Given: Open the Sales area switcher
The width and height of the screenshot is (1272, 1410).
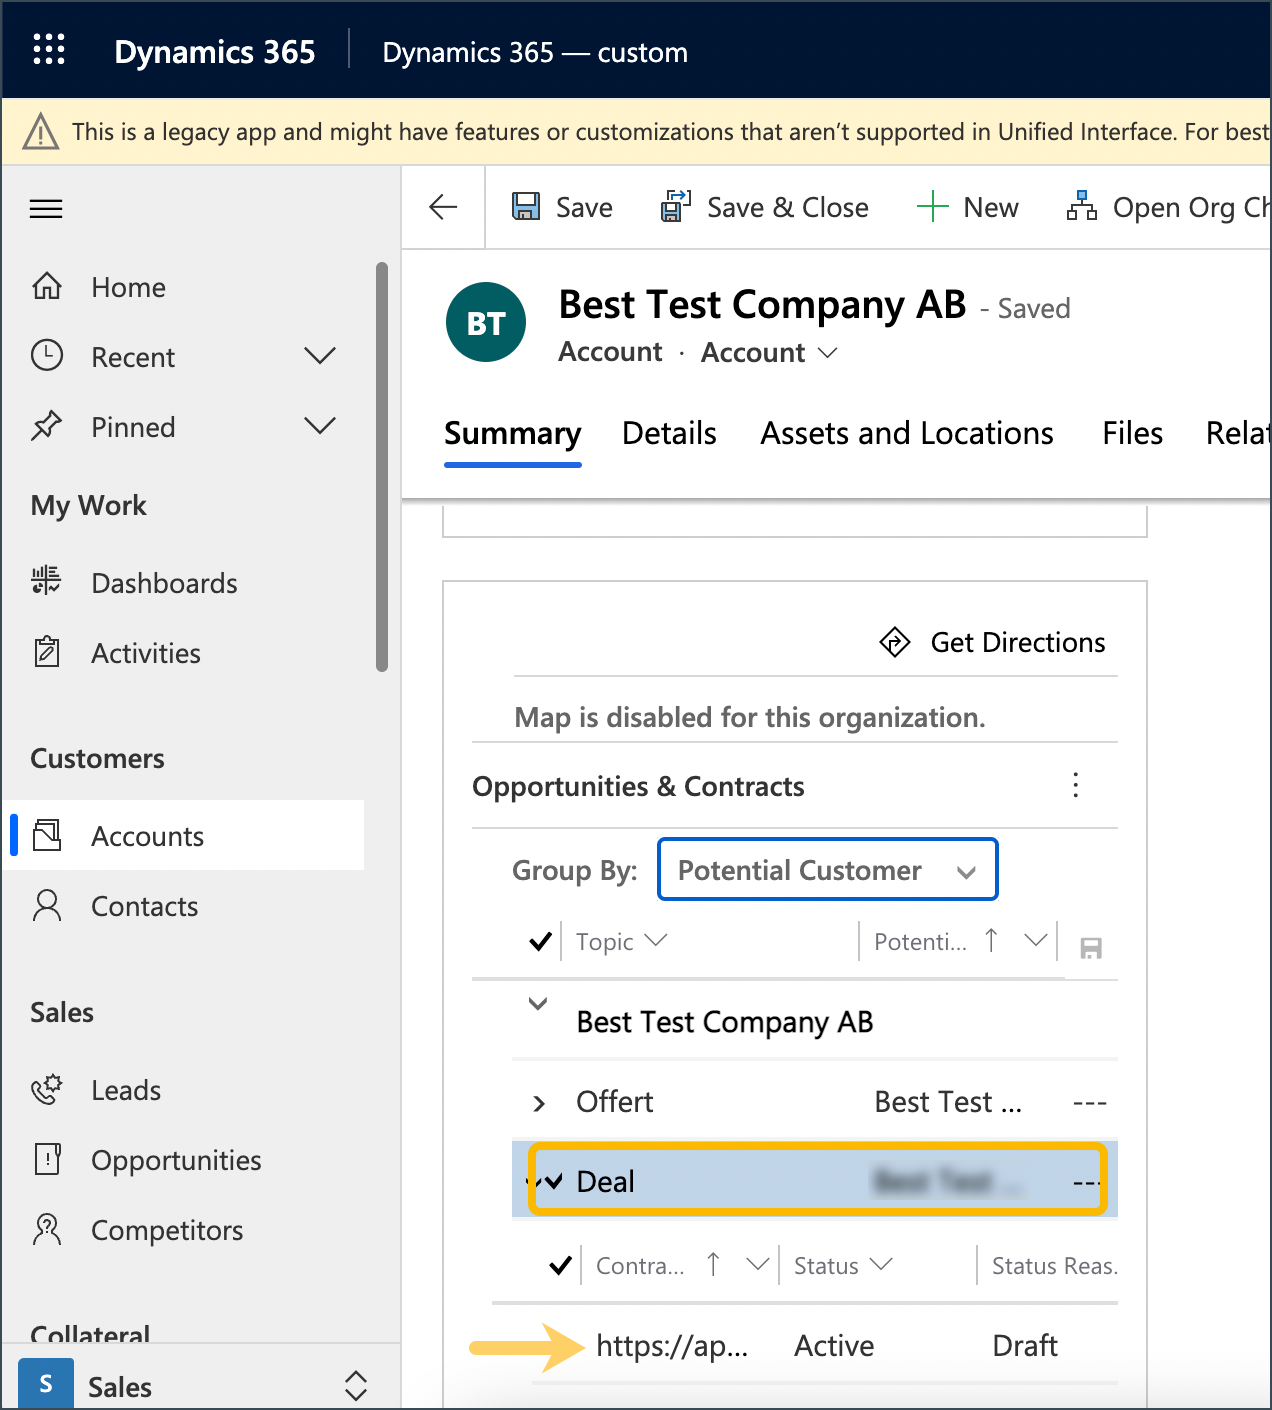Looking at the screenshot, I should click(356, 1386).
